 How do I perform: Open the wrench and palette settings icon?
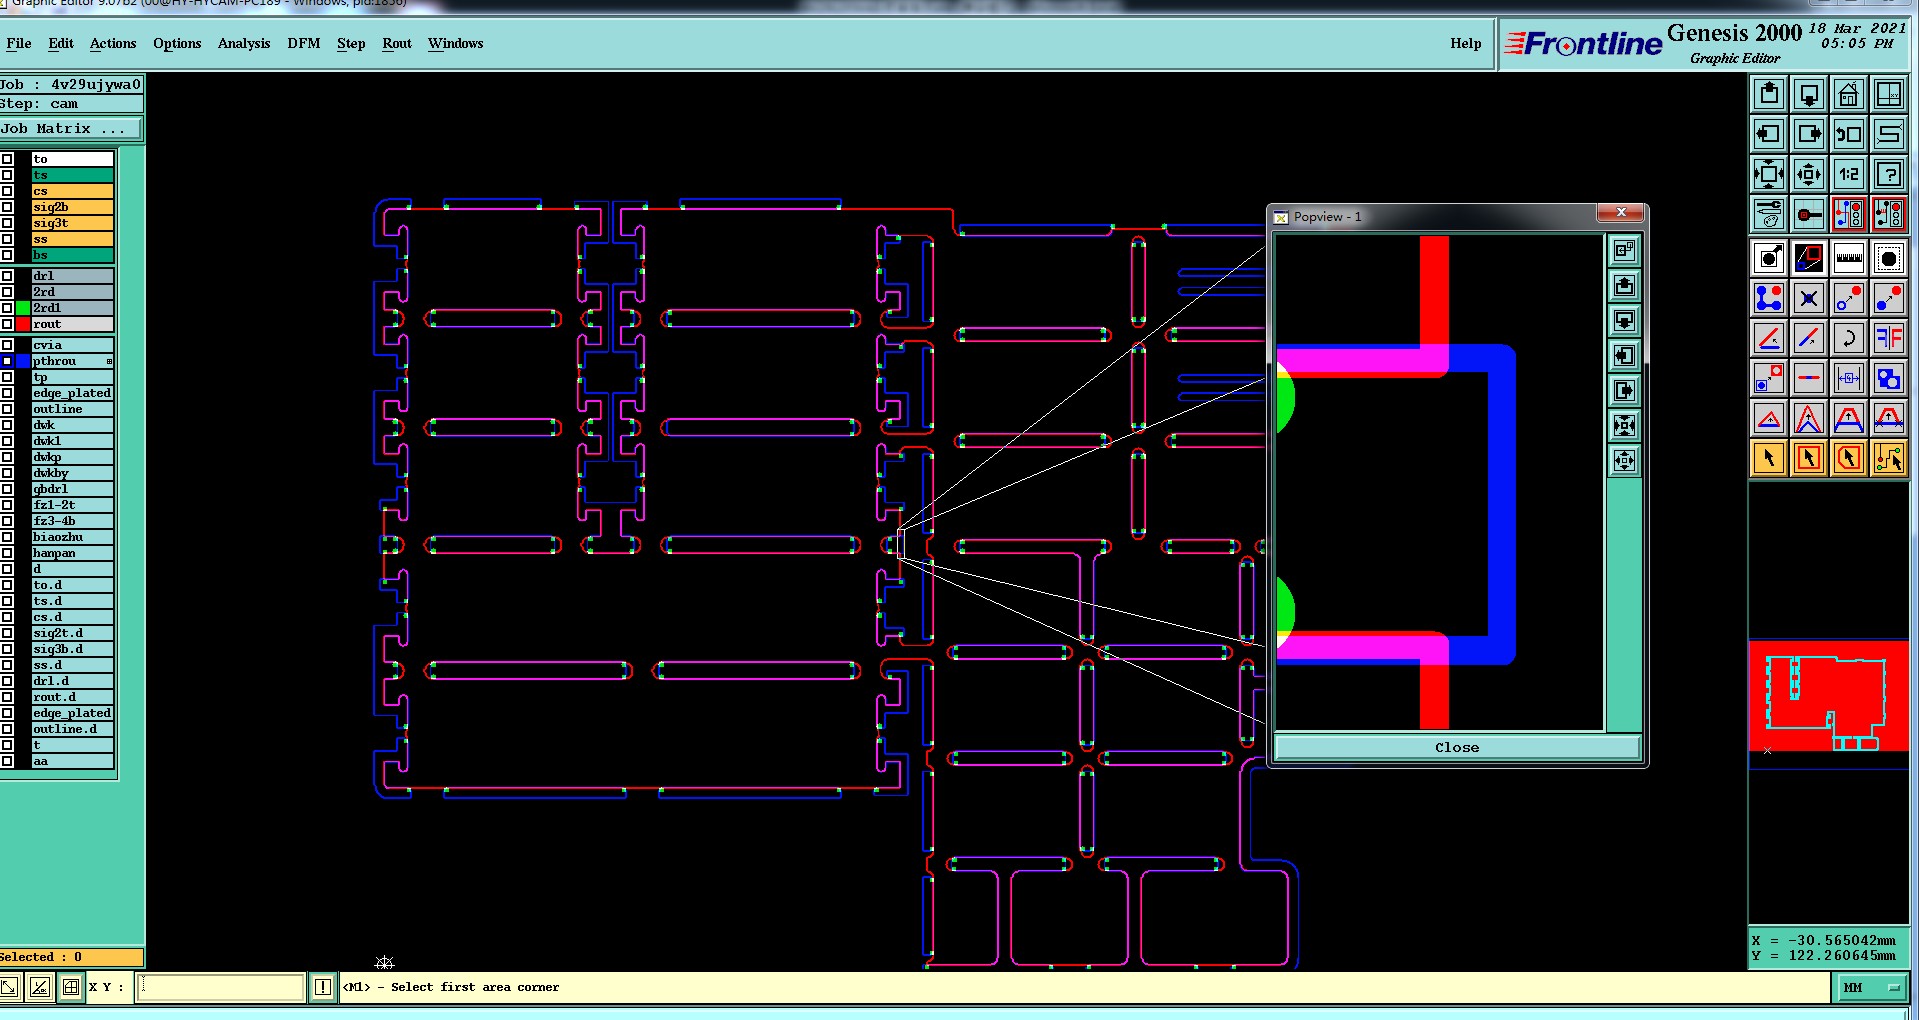[x=1769, y=214]
